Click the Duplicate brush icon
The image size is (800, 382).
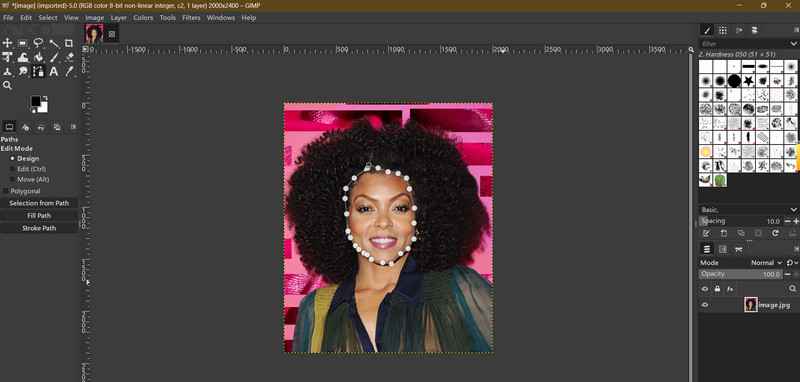741,233
